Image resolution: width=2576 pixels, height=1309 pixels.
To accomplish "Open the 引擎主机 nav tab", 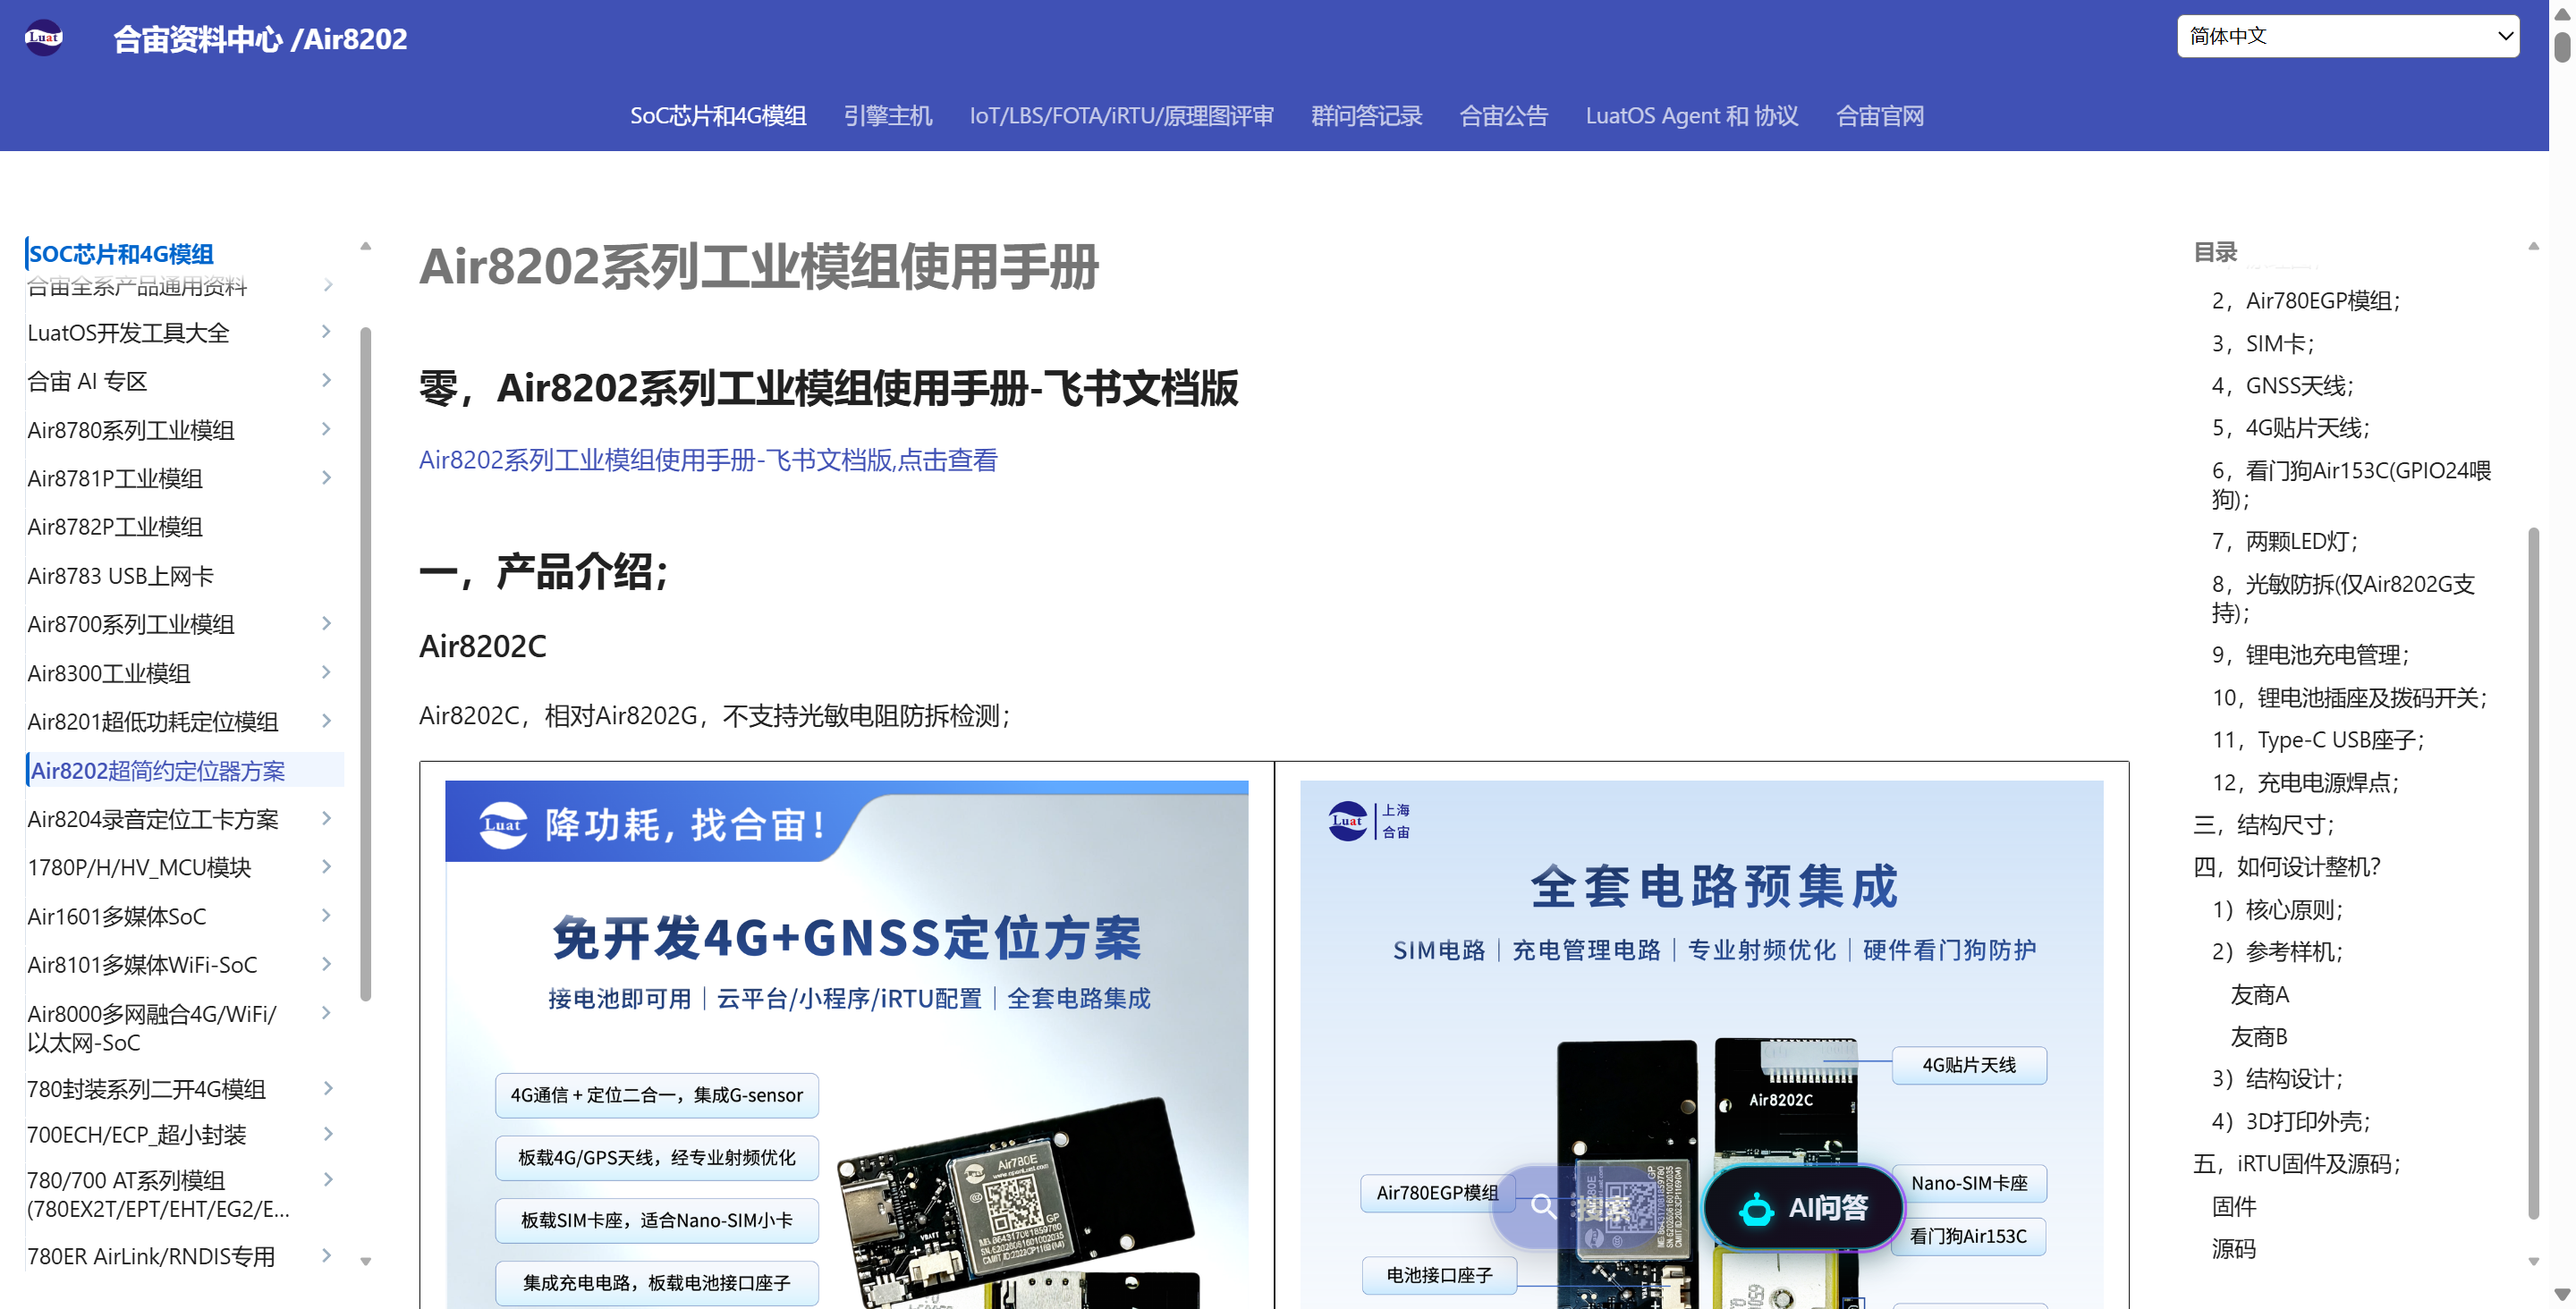I will 888,116.
